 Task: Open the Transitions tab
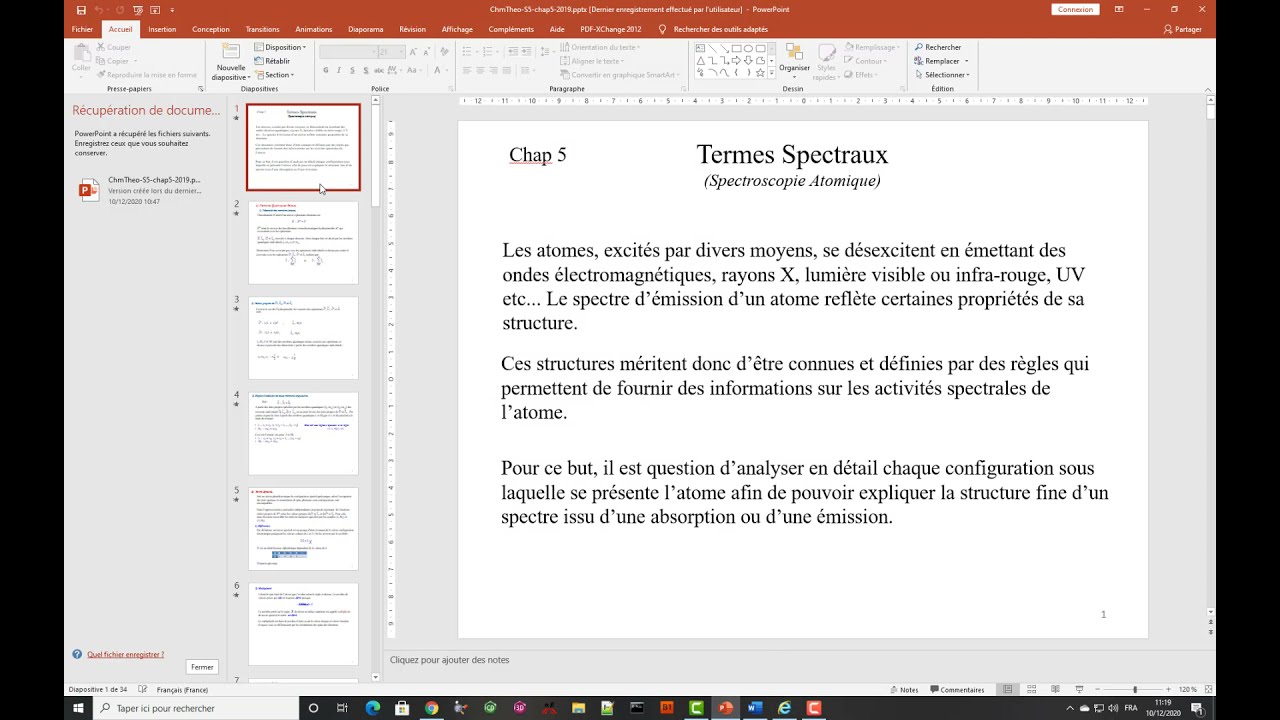[x=262, y=29]
